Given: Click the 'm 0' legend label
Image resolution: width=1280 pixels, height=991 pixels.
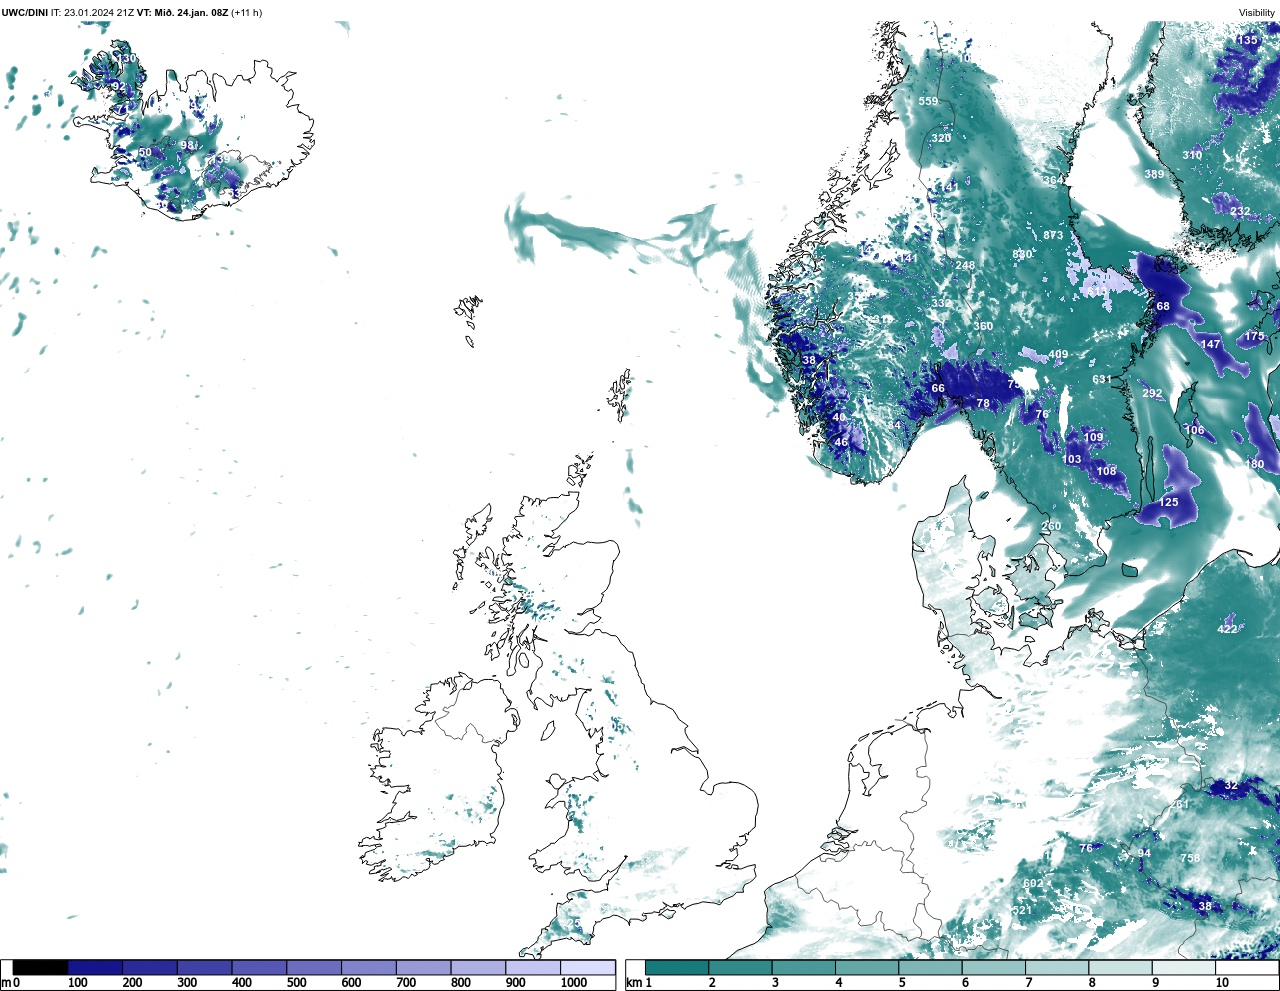Looking at the screenshot, I should (10, 983).
